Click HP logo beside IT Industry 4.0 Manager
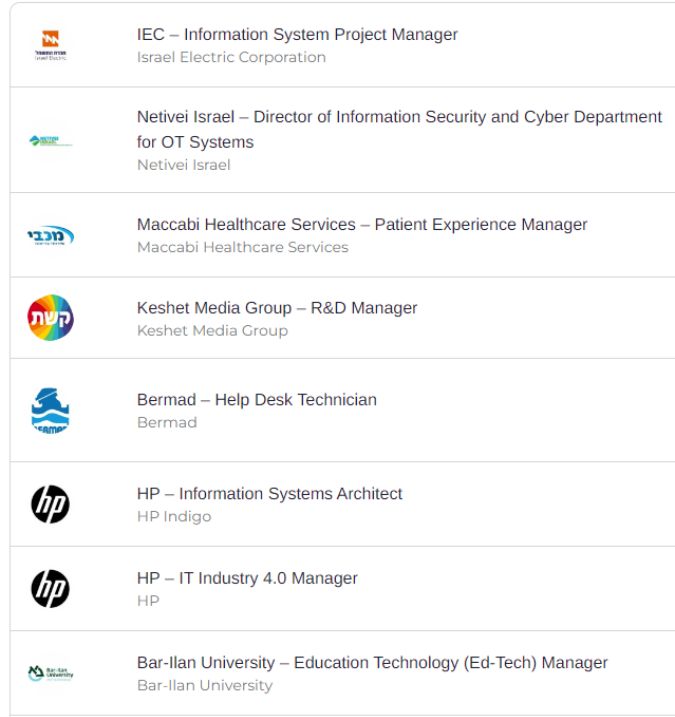The width and height of the screenshot is (675, 717). pos(50,589)
